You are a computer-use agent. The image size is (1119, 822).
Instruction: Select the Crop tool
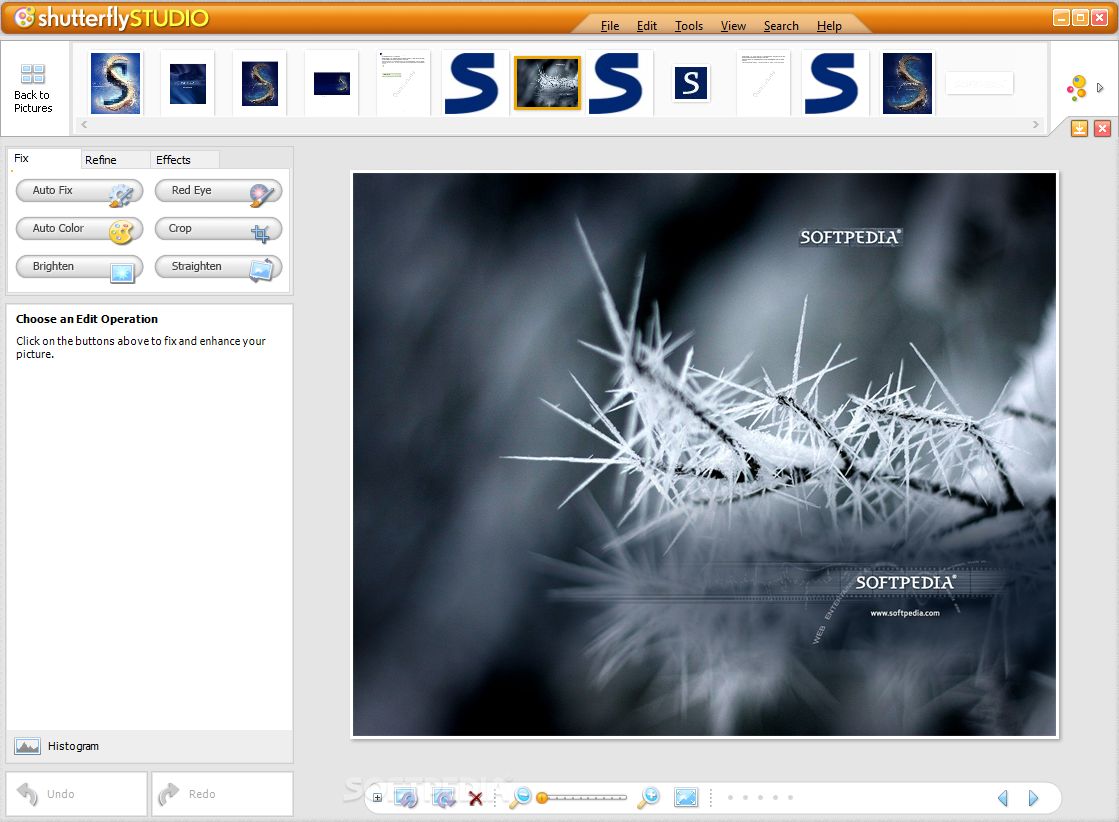[x=218, y=229]
